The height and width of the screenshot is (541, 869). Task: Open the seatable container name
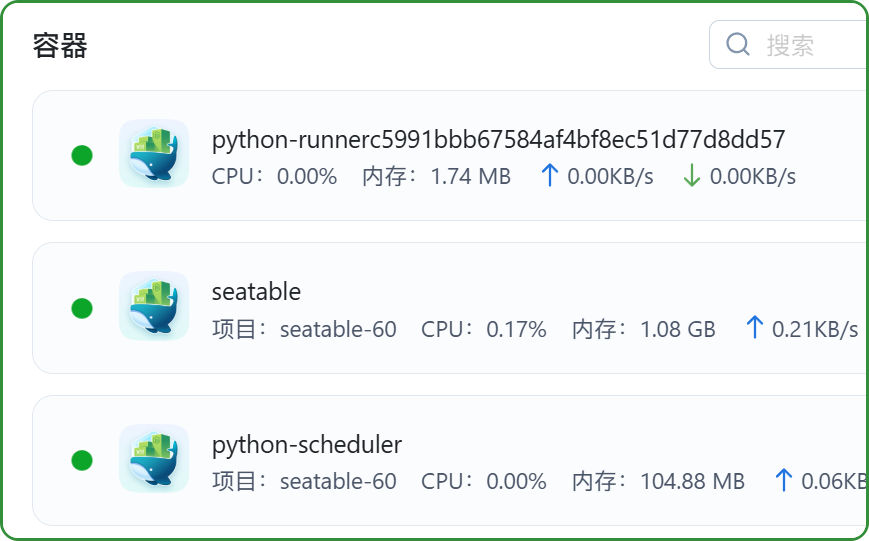pyautogui.click(x=256, y=292)
